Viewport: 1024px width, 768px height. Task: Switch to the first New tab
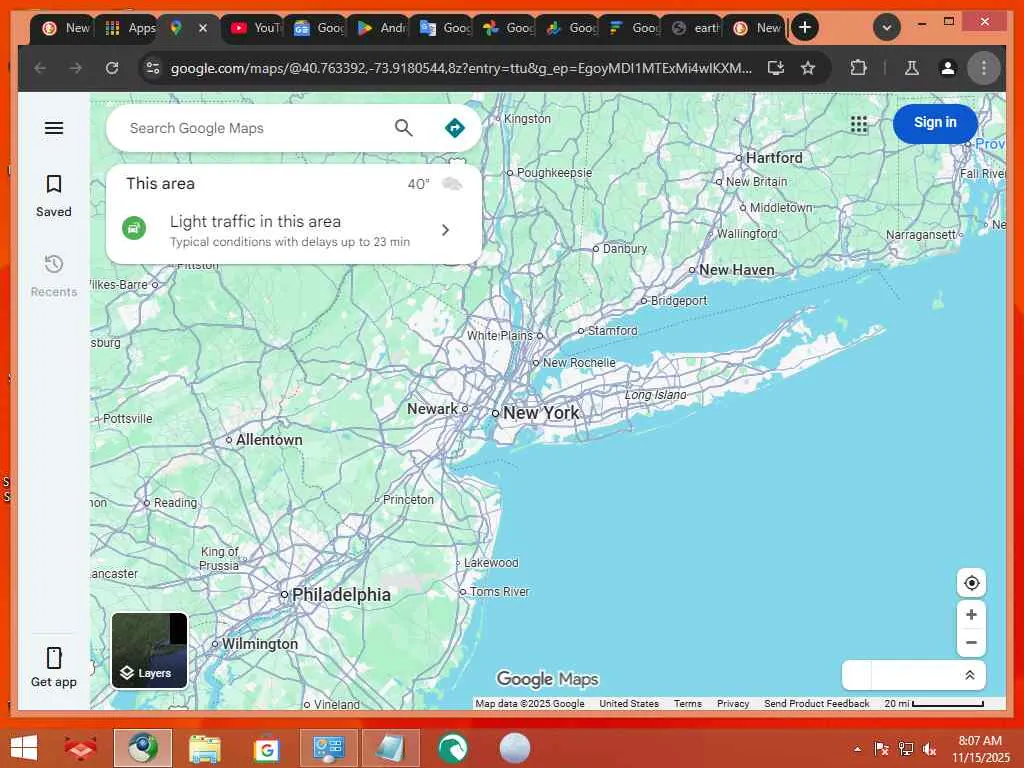65,28
